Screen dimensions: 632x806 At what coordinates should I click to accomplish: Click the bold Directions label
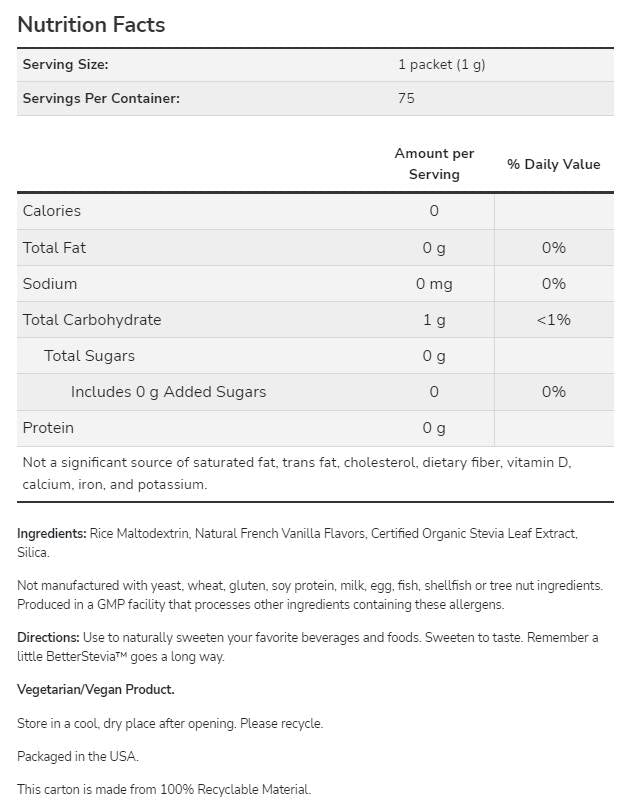48,638
